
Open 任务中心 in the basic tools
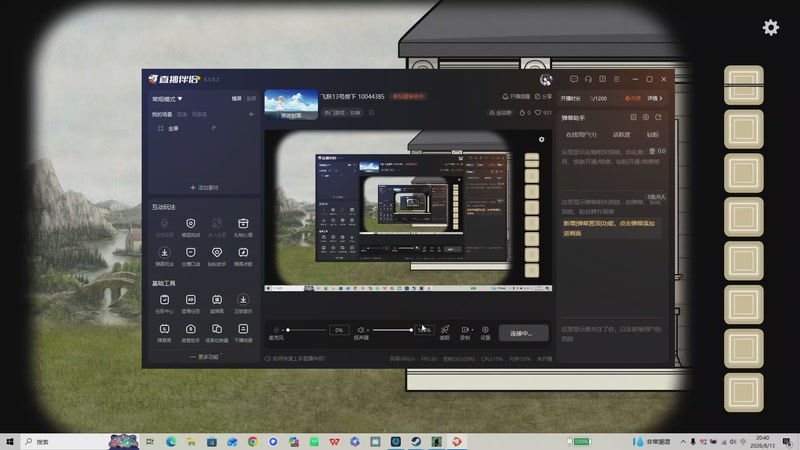coord(164,304)
